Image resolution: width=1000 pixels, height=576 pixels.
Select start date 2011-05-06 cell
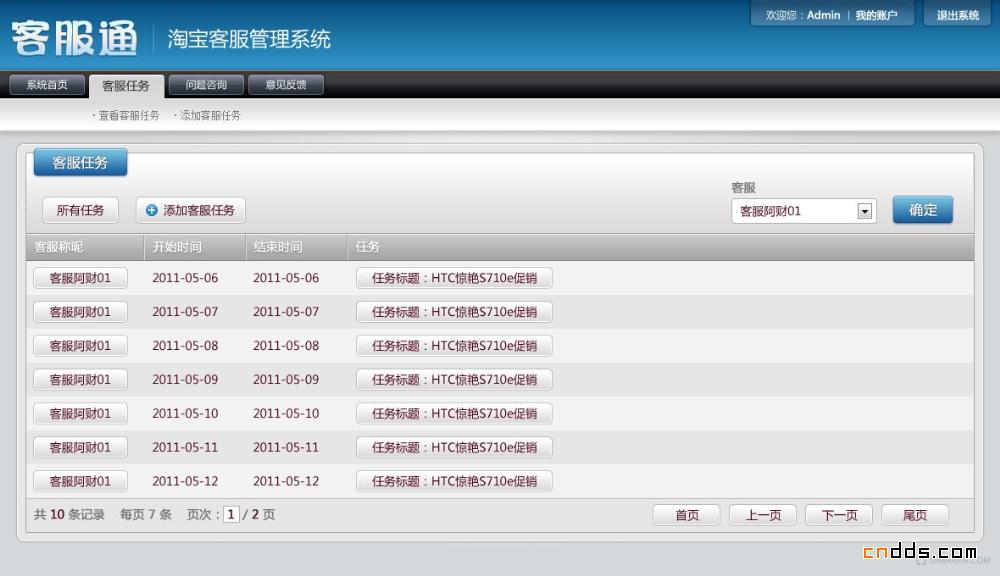(185, 278)
